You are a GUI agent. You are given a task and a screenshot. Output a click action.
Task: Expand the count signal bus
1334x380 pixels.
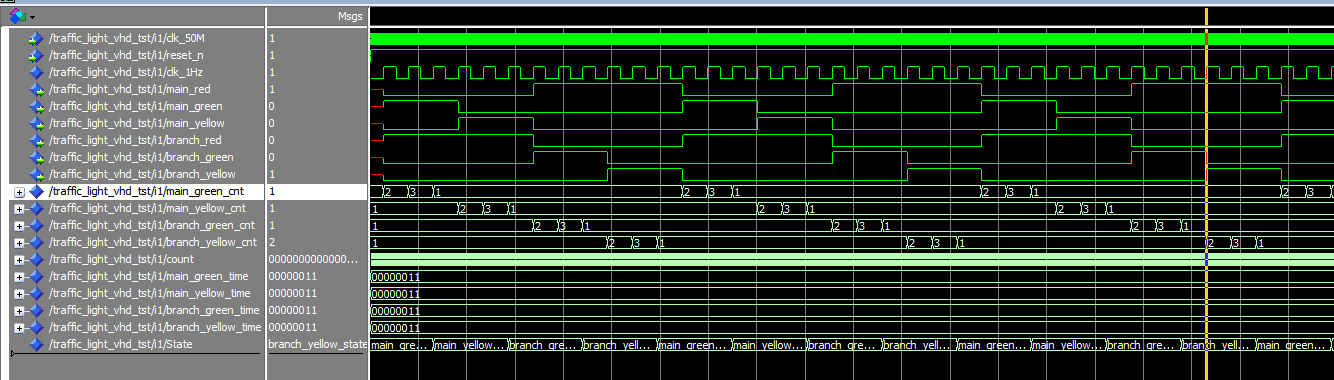(x=19, y=260)
